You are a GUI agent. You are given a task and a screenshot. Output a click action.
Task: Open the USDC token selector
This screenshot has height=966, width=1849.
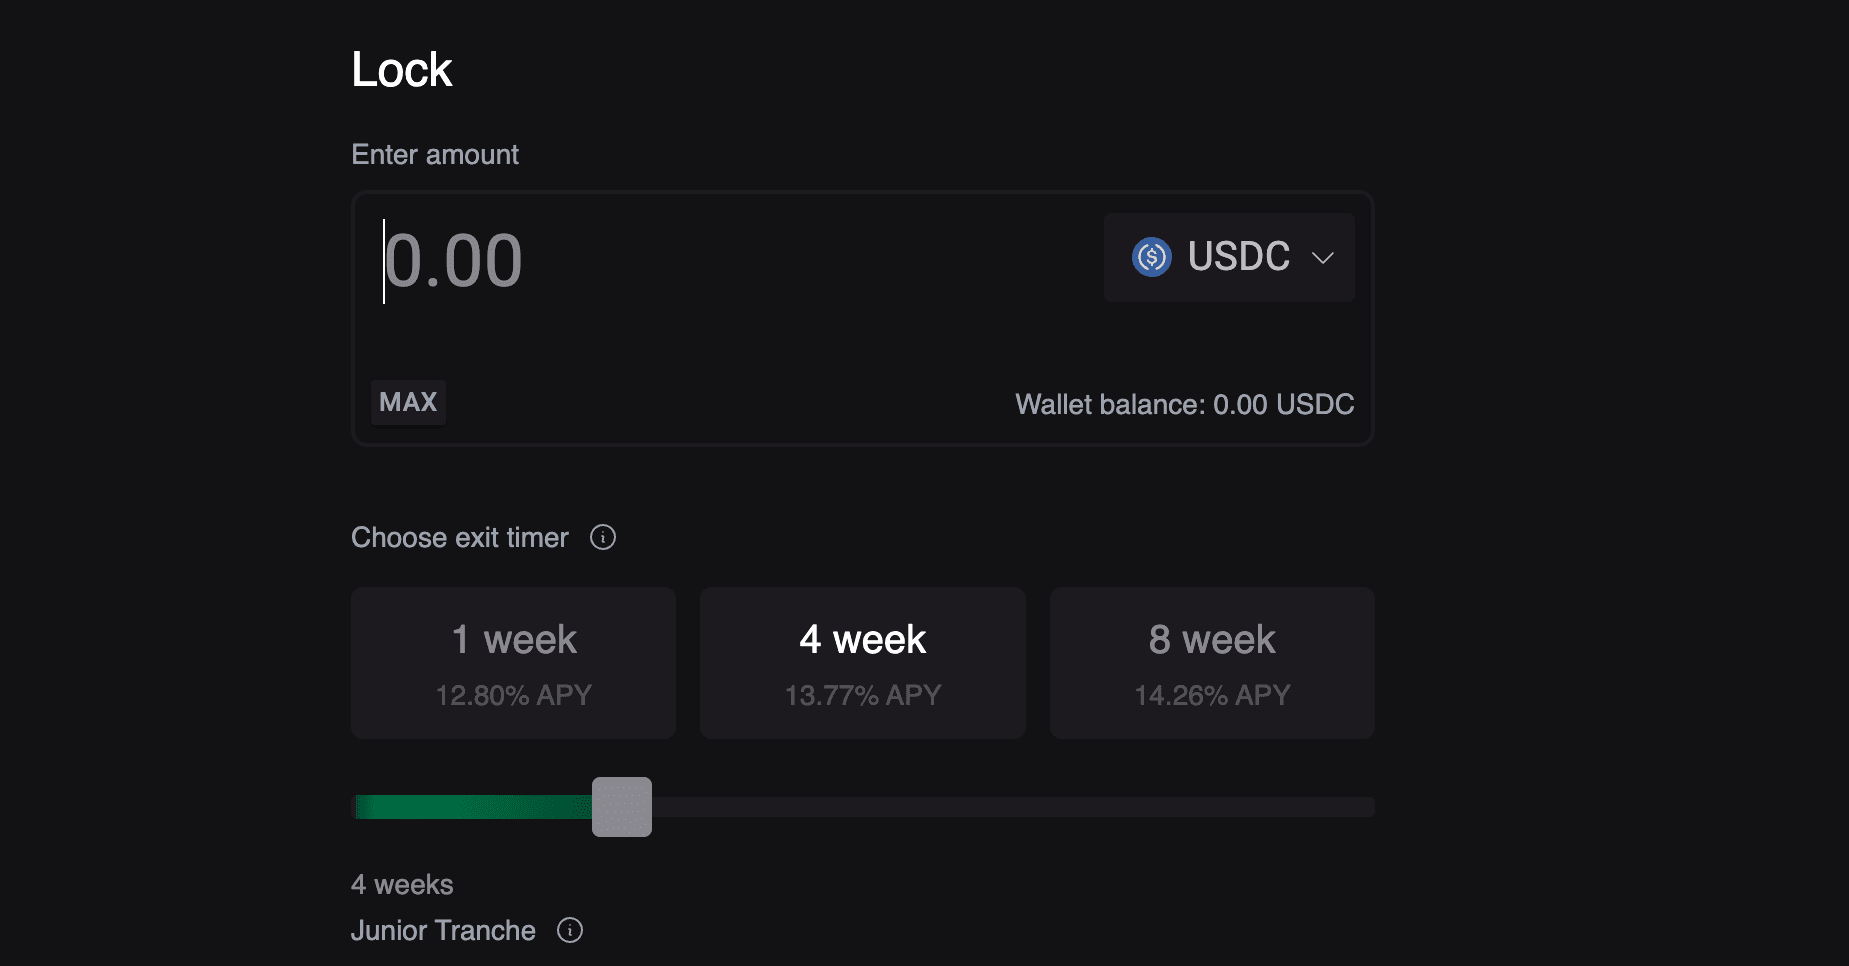(x=1229, y=257)
